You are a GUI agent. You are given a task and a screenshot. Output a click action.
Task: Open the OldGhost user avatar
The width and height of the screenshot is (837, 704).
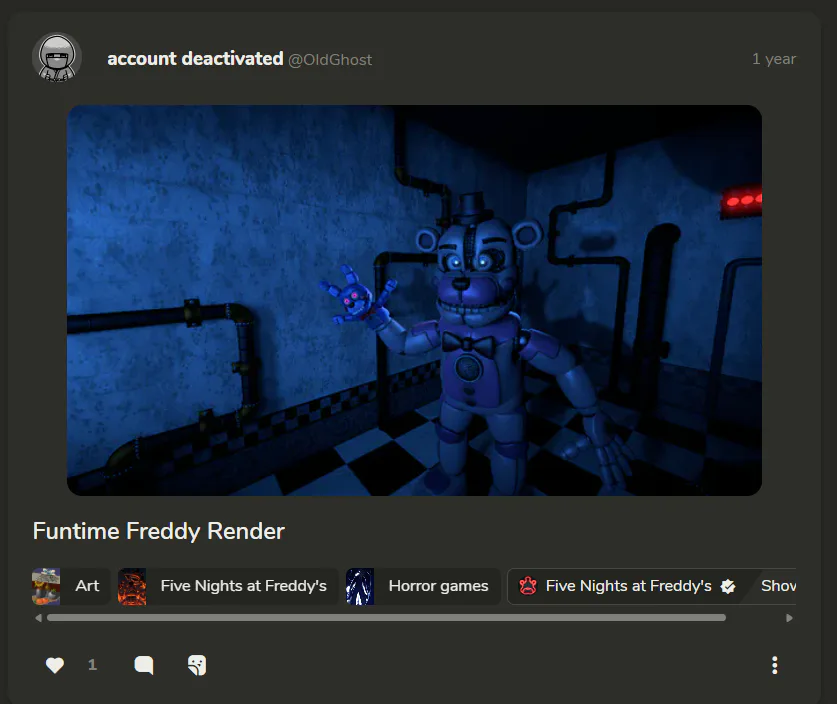coord(57,58)
